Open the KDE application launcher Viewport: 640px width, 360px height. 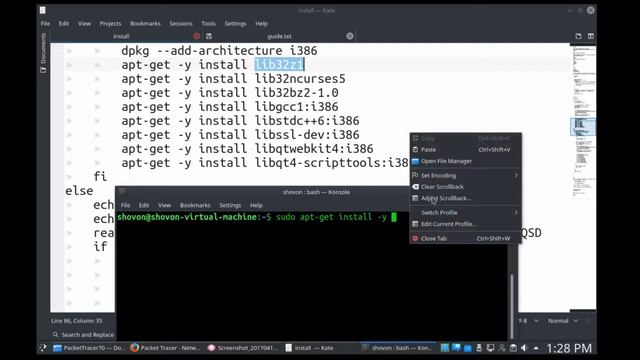pyautogui.click(x=43, y=348)
